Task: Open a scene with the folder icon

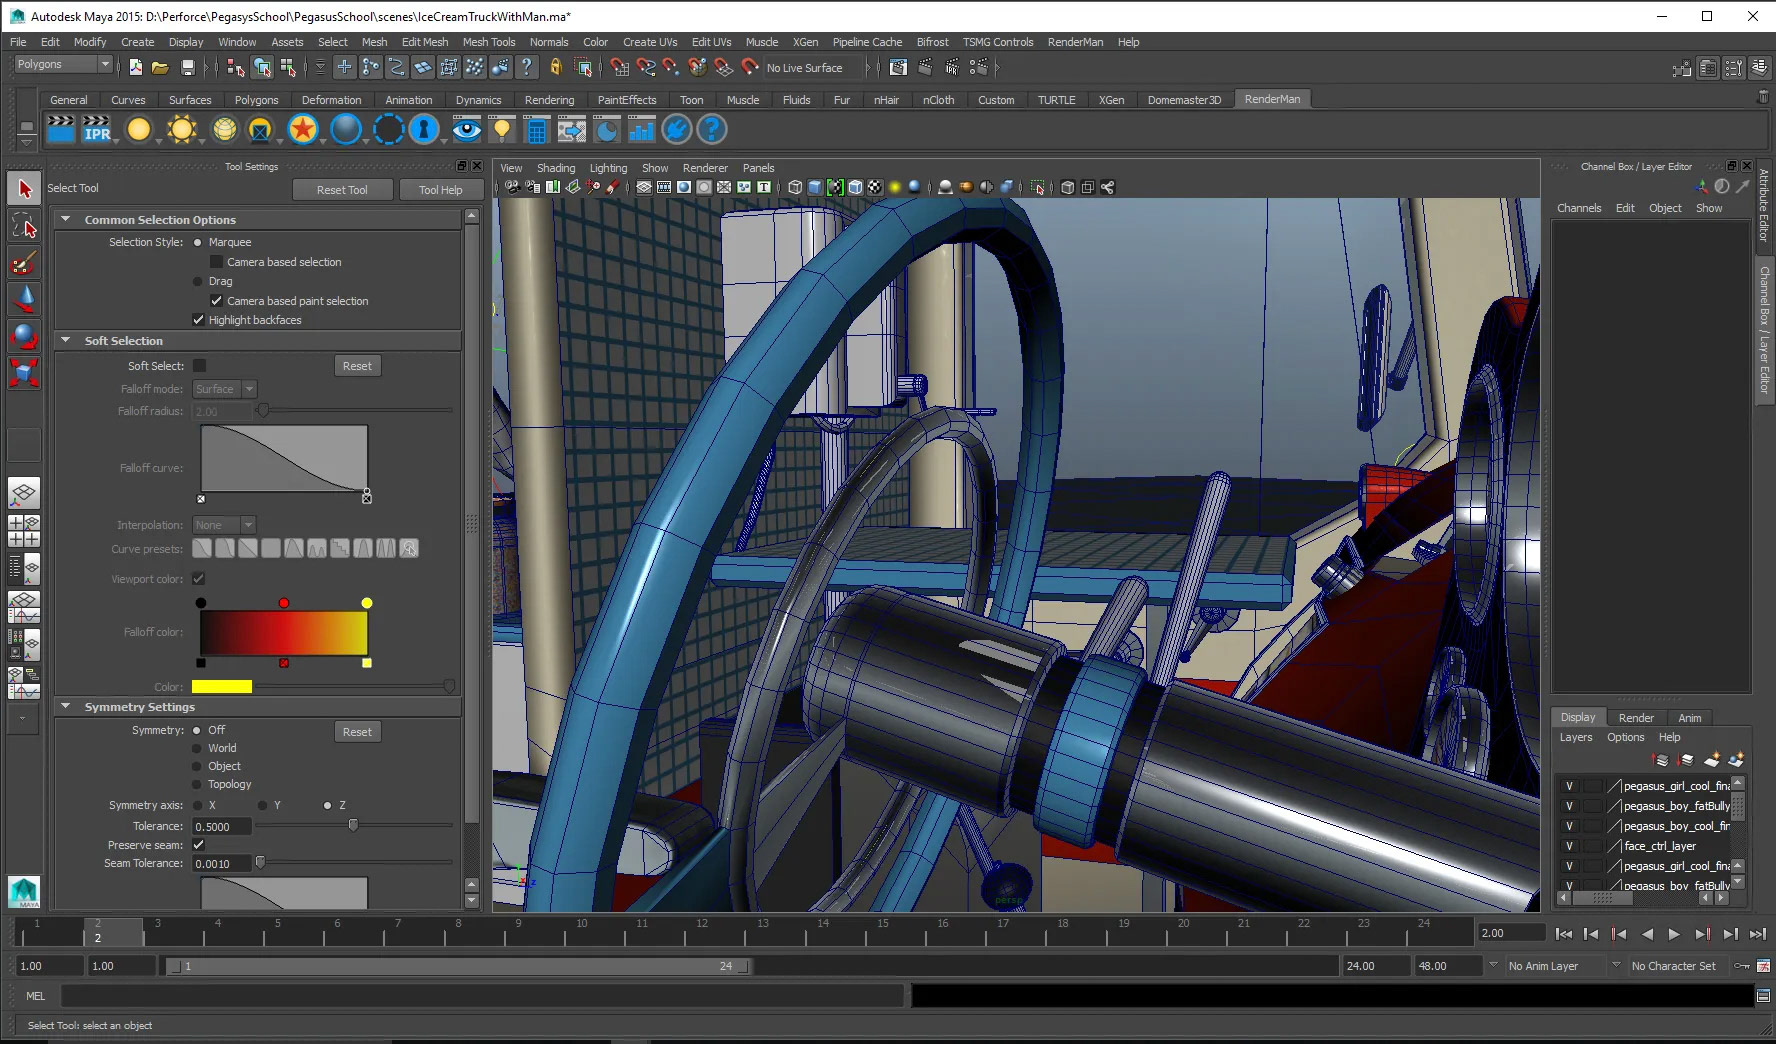Action: 160,68
